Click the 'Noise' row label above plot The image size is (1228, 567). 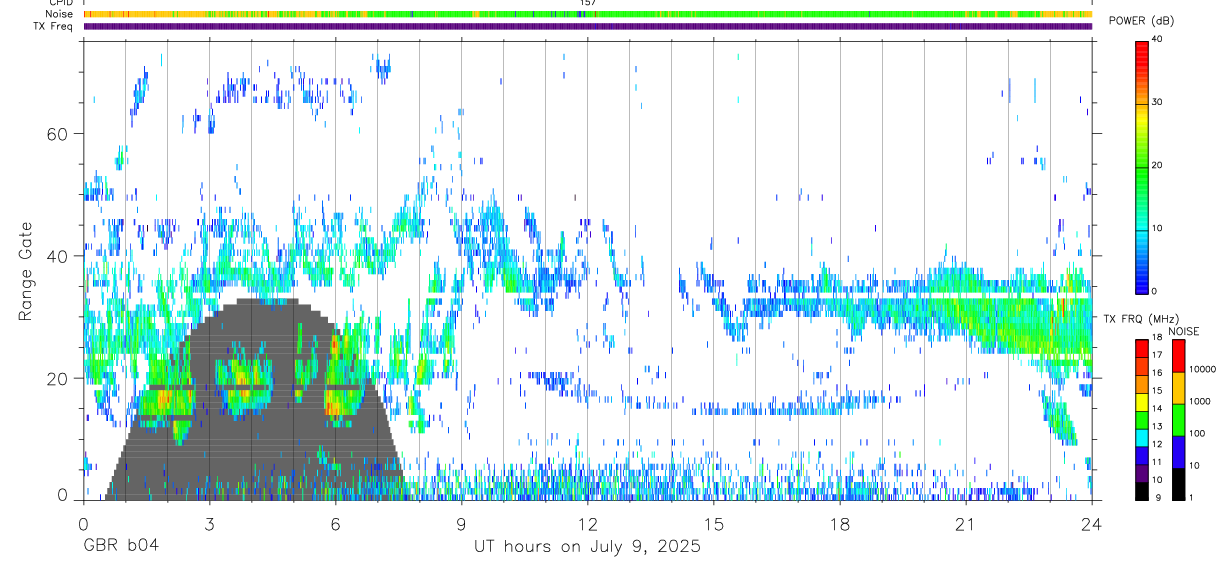58,15
